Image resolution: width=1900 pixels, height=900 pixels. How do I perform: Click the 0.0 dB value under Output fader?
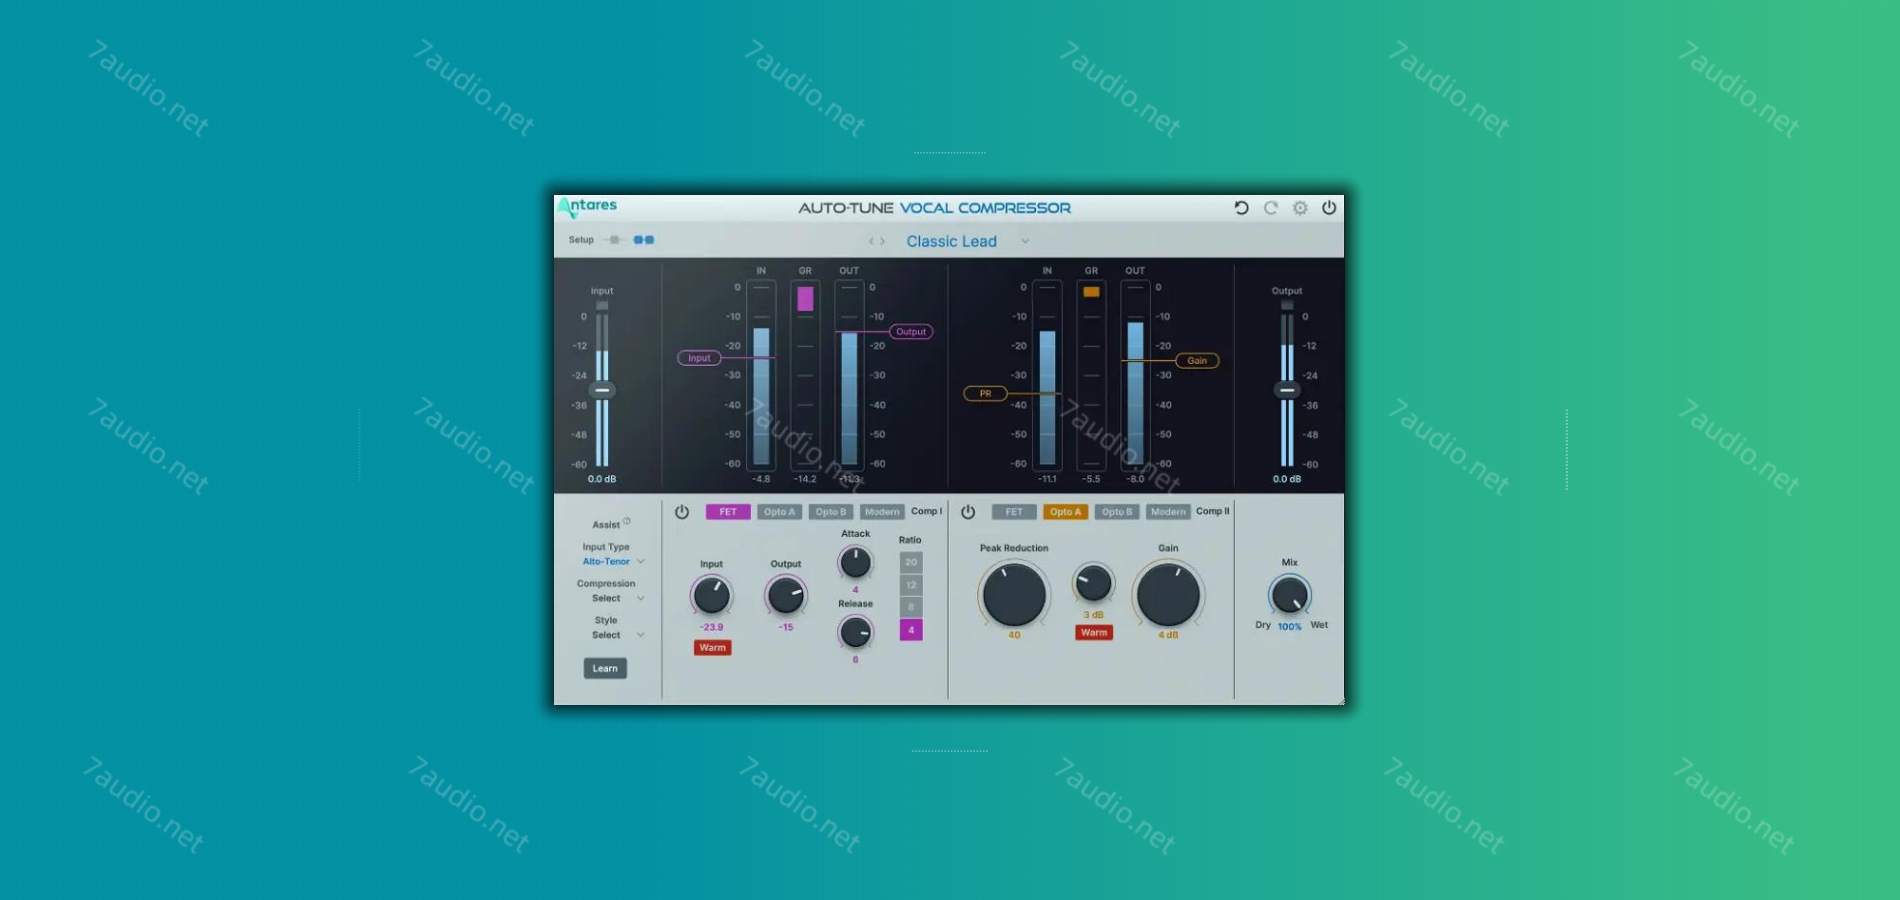coord(1287,480)
